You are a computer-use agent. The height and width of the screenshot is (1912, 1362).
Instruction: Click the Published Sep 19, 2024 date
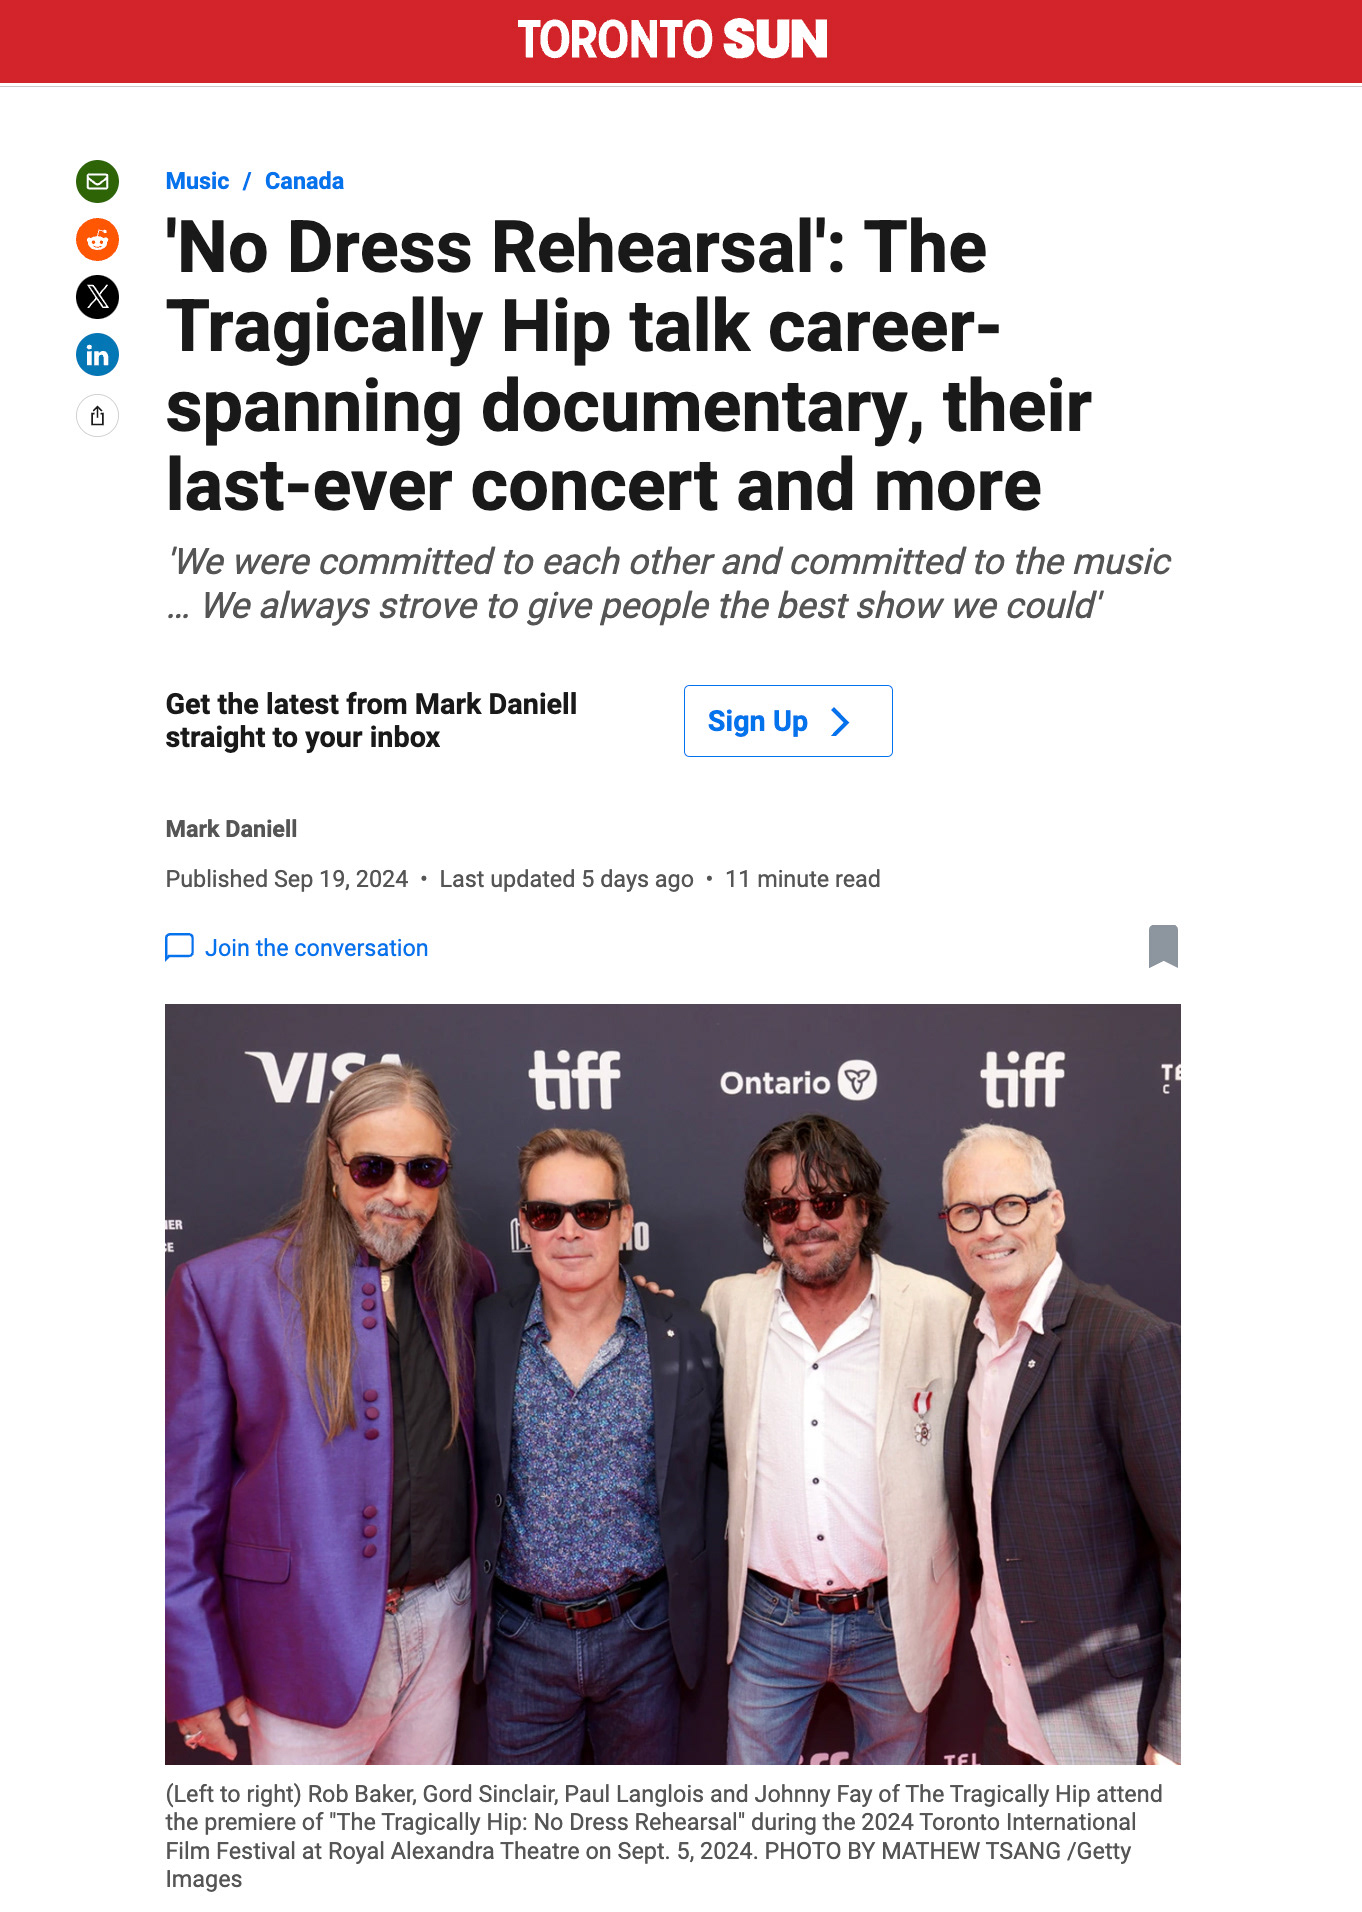[x=287, y=879]
